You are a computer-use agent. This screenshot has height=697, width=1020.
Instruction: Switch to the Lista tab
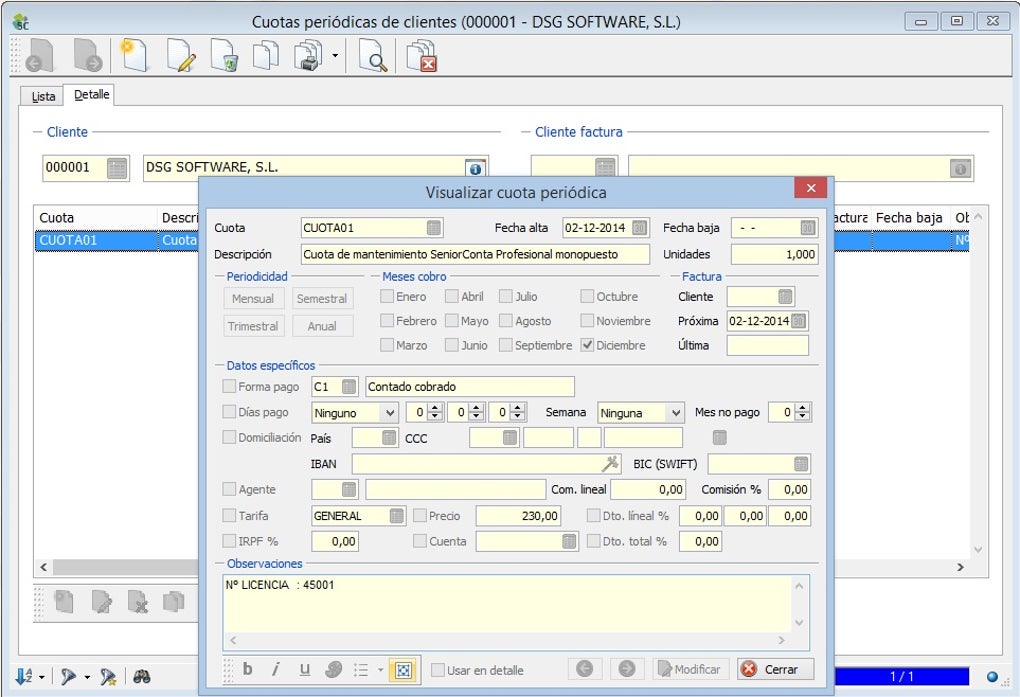(43, 96)
